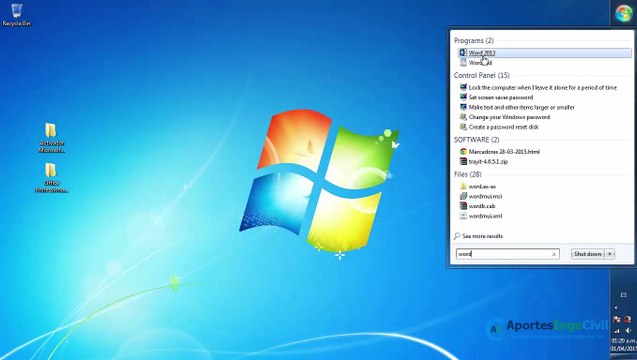The width and height of the screenshot is (637, 360).
Task: Open Marcadores 28-03-2015.html file result
Action: pos(500,152)
